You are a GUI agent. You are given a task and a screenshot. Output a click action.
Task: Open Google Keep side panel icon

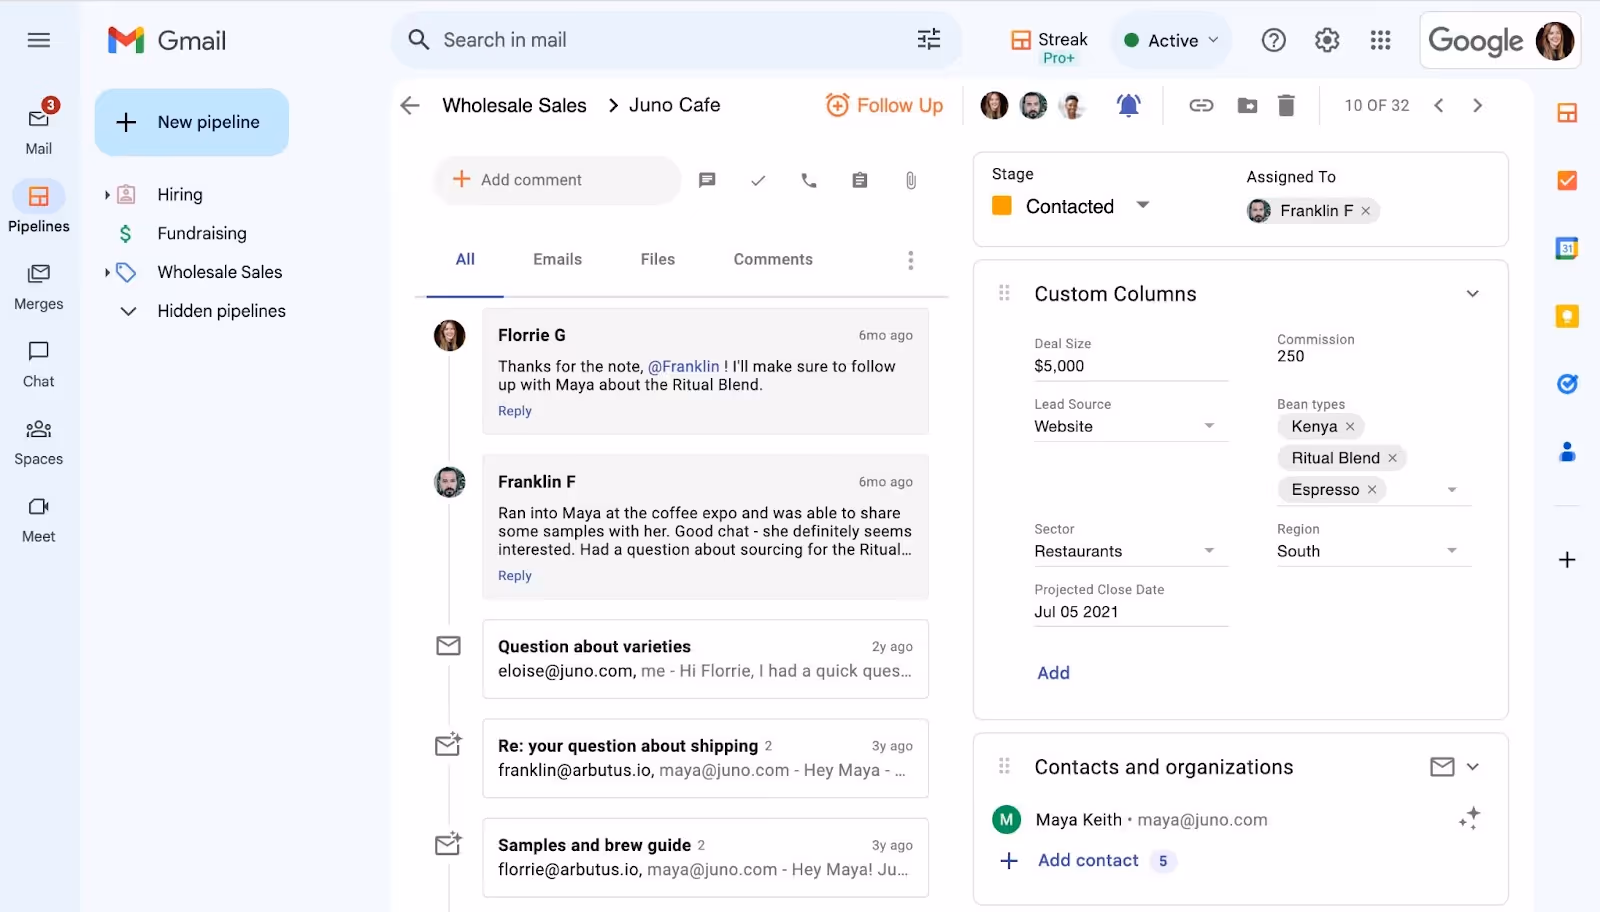pyautogui.click(x=1567, y=316)
